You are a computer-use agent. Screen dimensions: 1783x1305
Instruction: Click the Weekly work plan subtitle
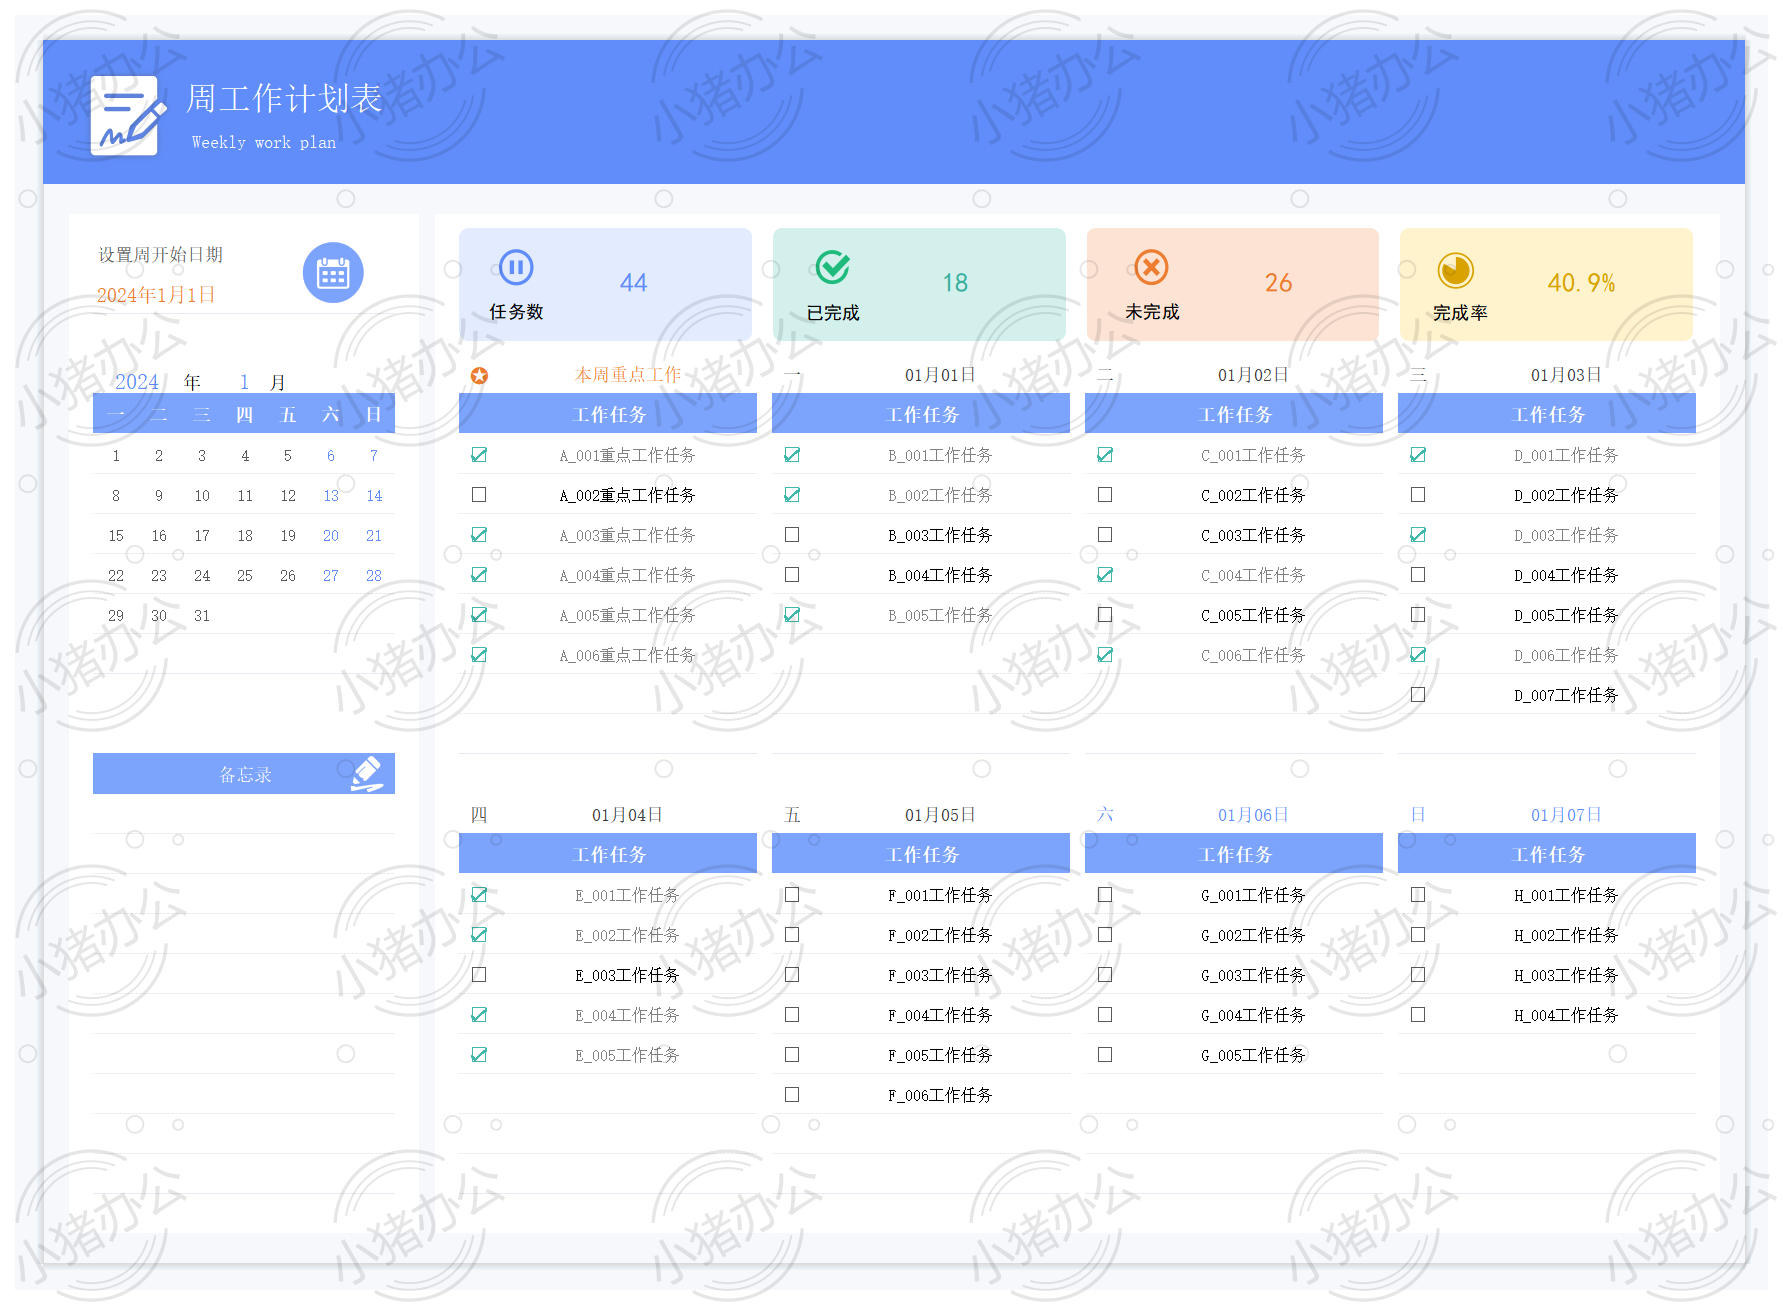pyautogui.click(x=264, y=142)
